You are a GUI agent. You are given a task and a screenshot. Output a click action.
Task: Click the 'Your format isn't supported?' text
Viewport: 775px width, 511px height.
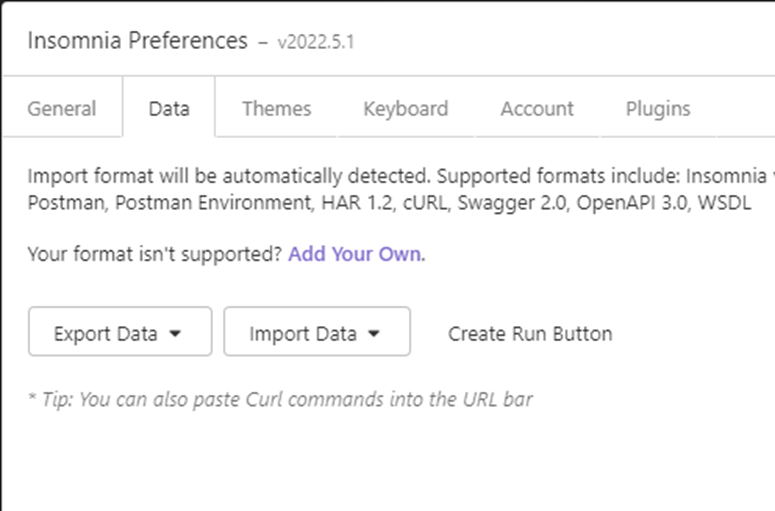point(155,254)
